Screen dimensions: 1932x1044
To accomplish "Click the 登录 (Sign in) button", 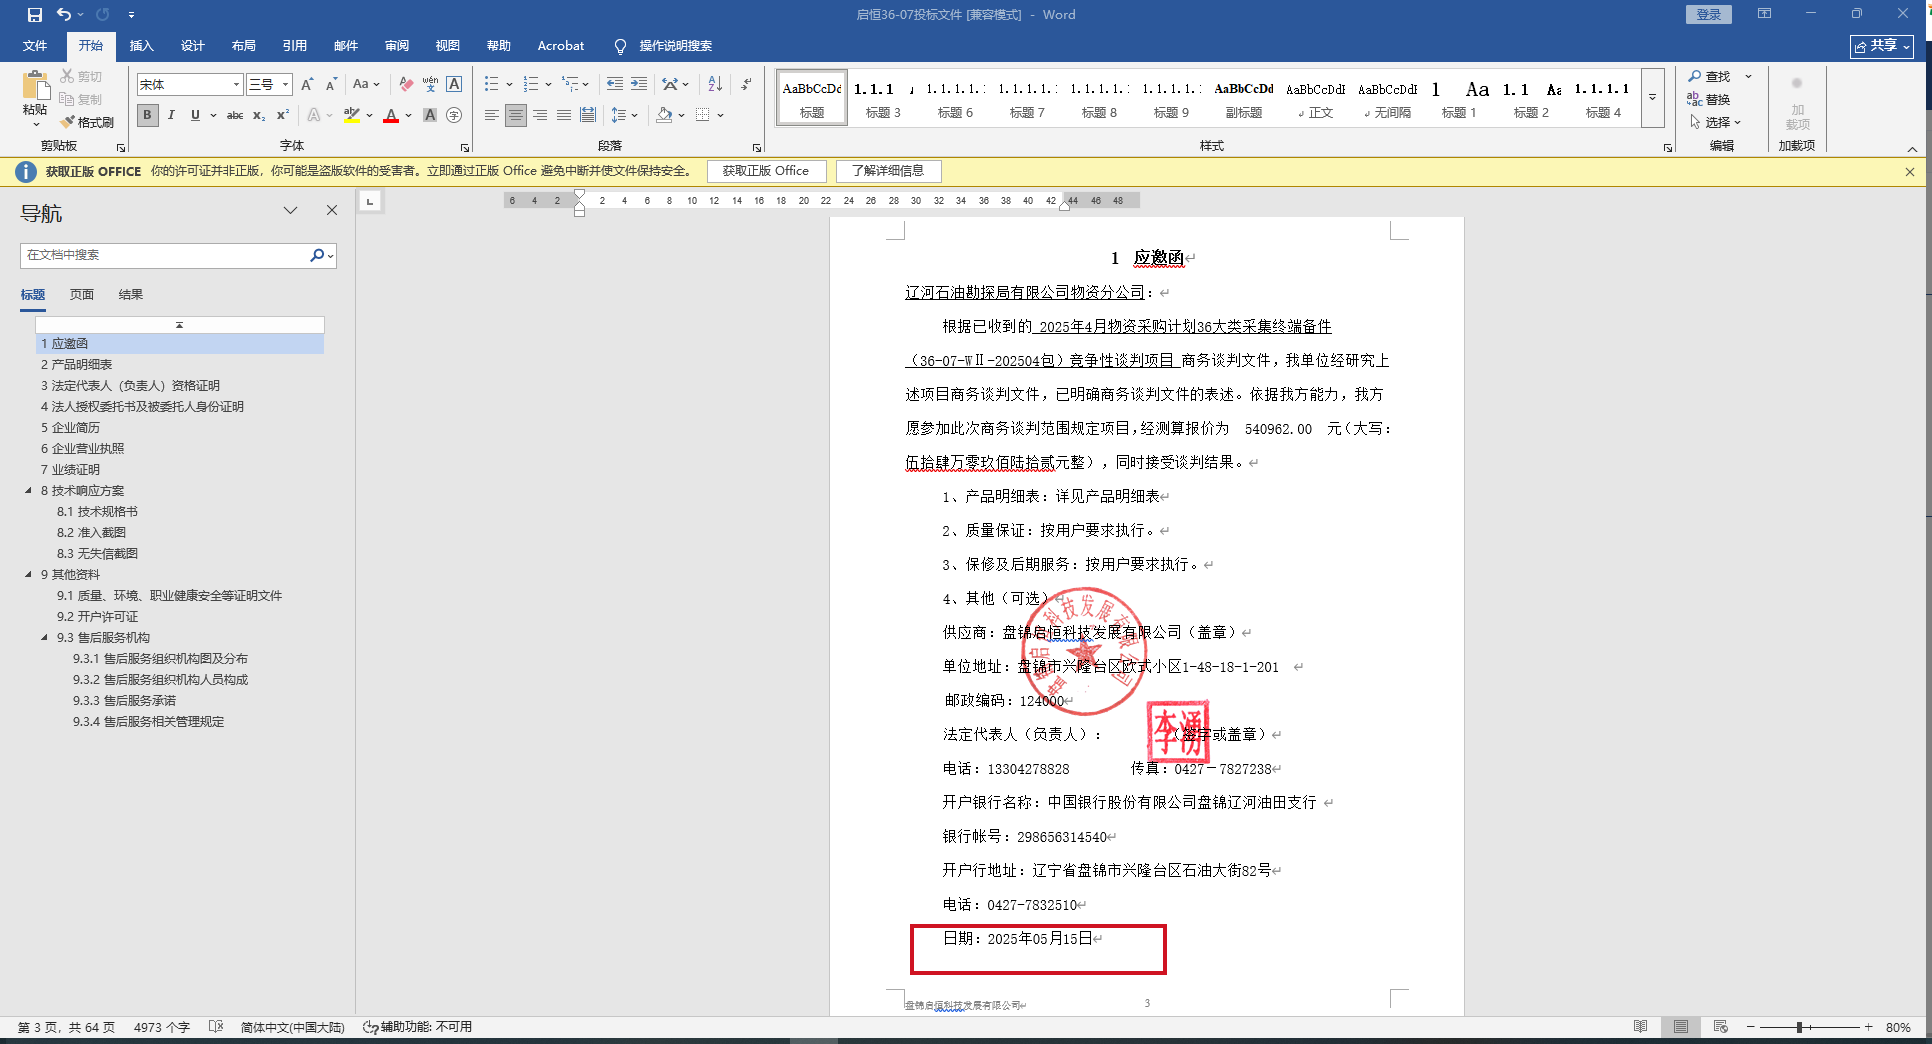I will coord(1709,14).
